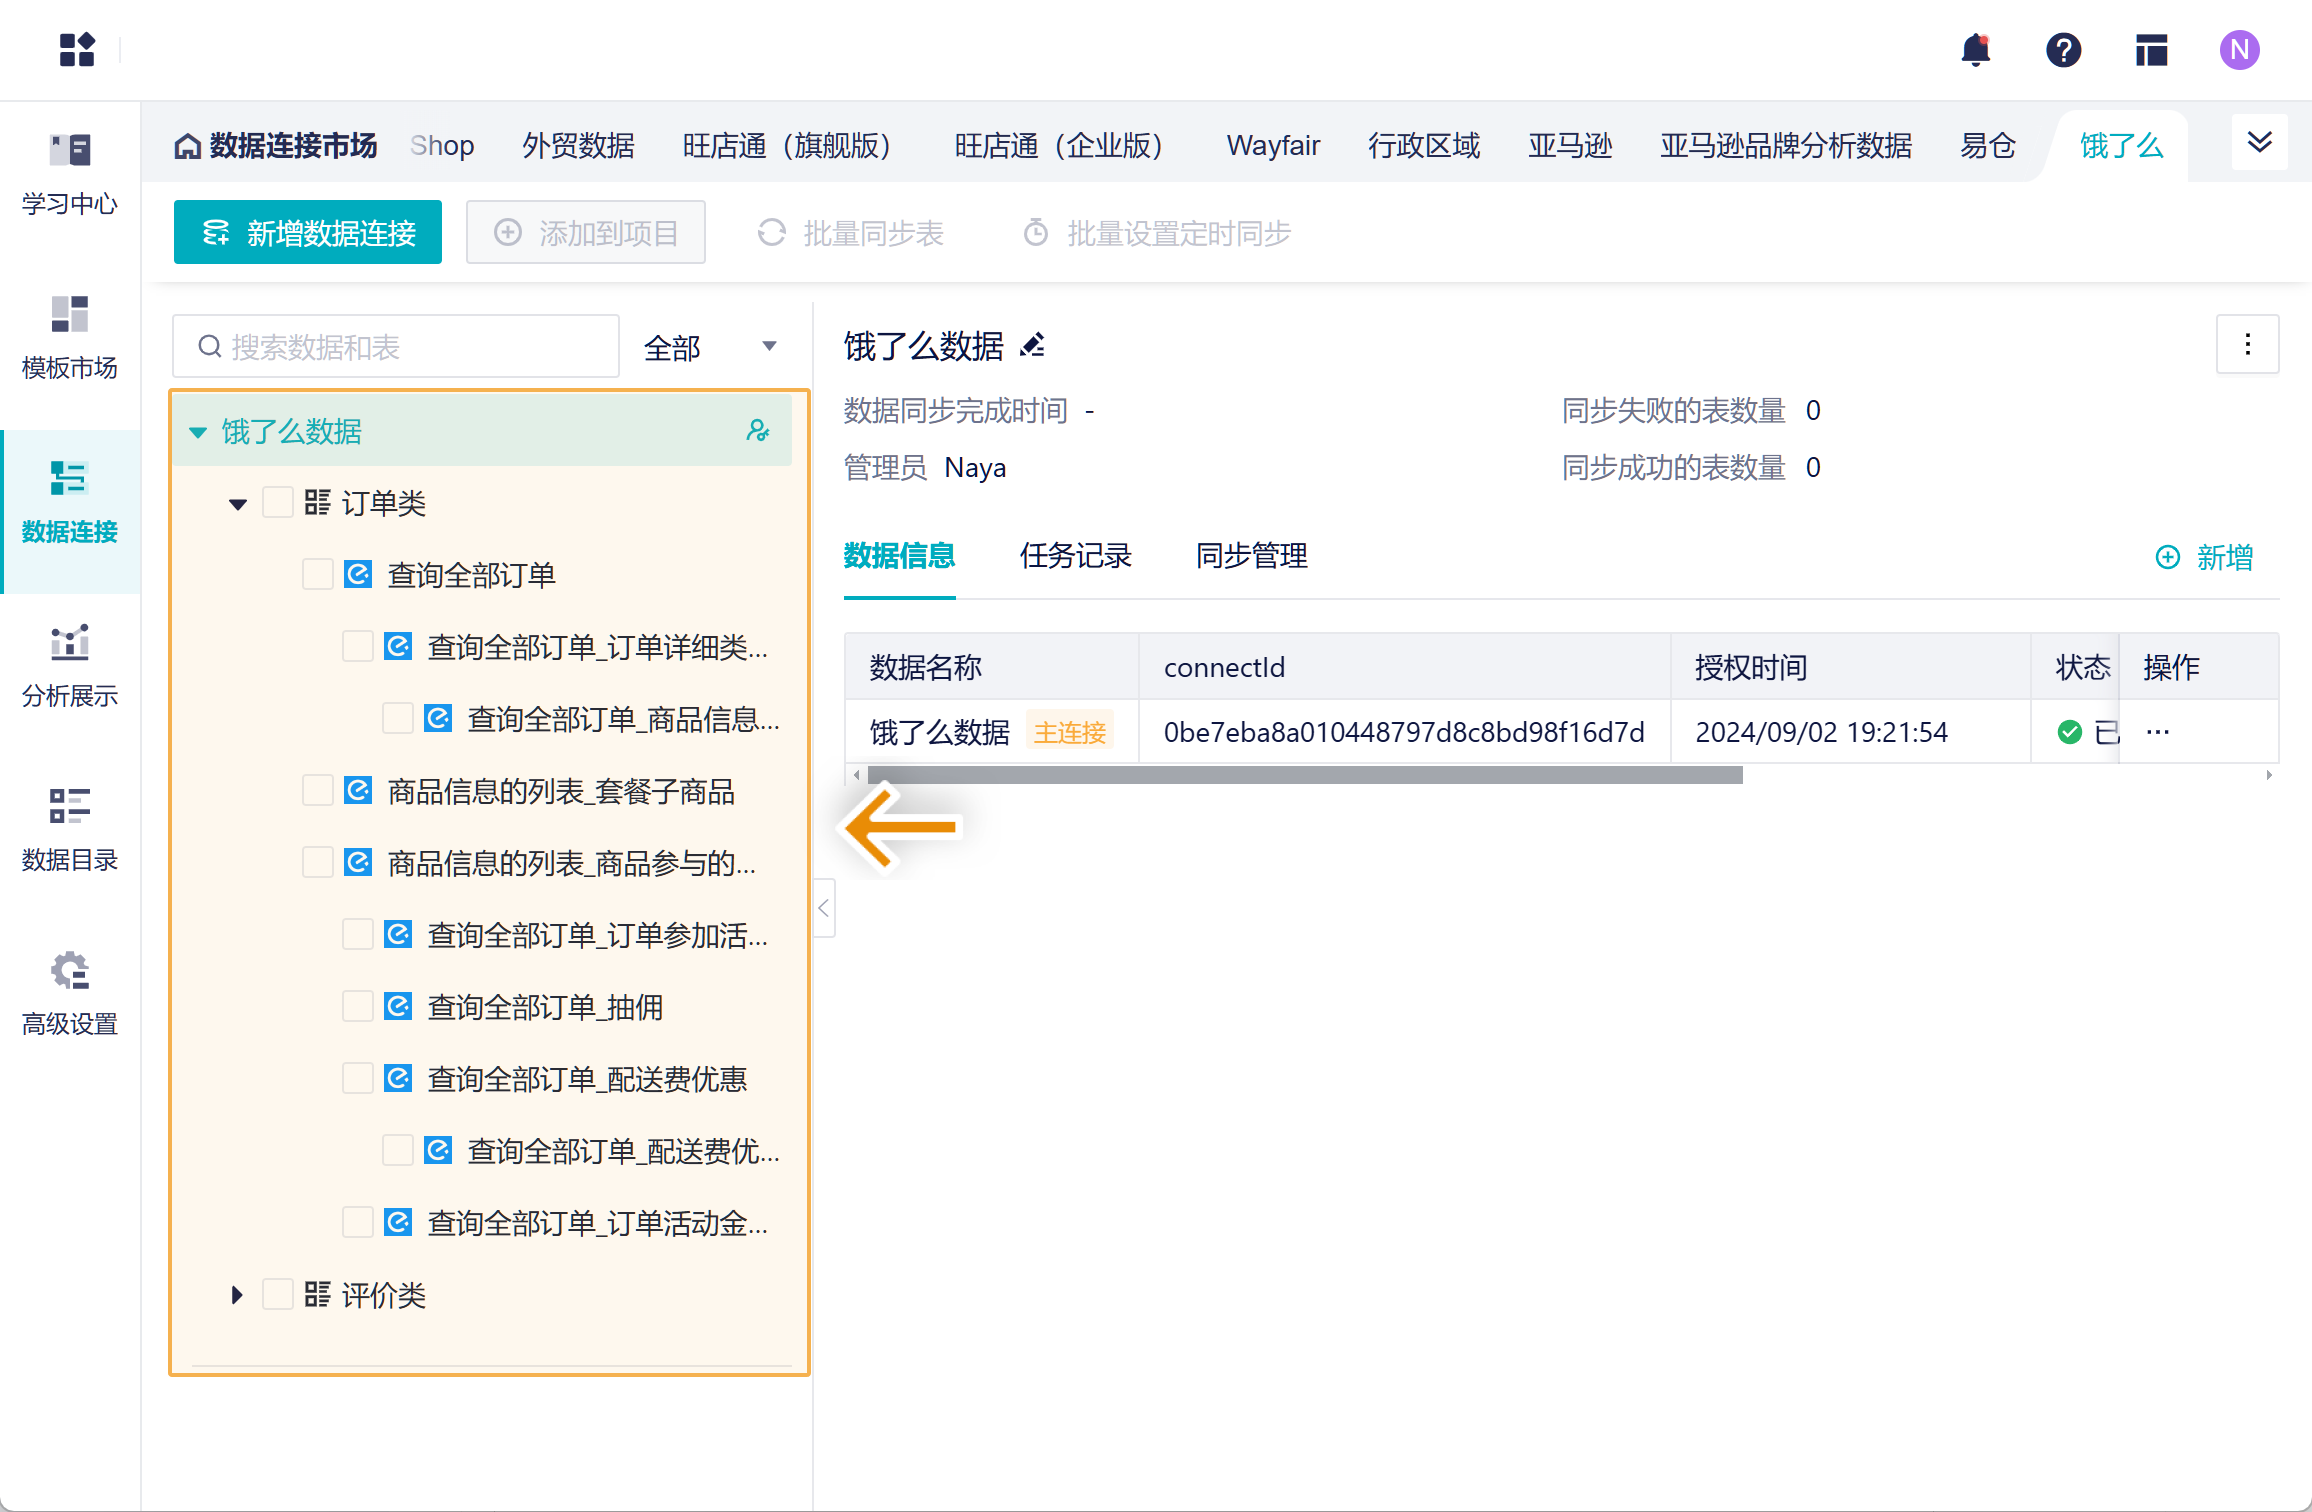Viewport: 2312px width, 1512px height.
Task: Expand the 评价类 tree node
Action: click(x=237, y=1295)
